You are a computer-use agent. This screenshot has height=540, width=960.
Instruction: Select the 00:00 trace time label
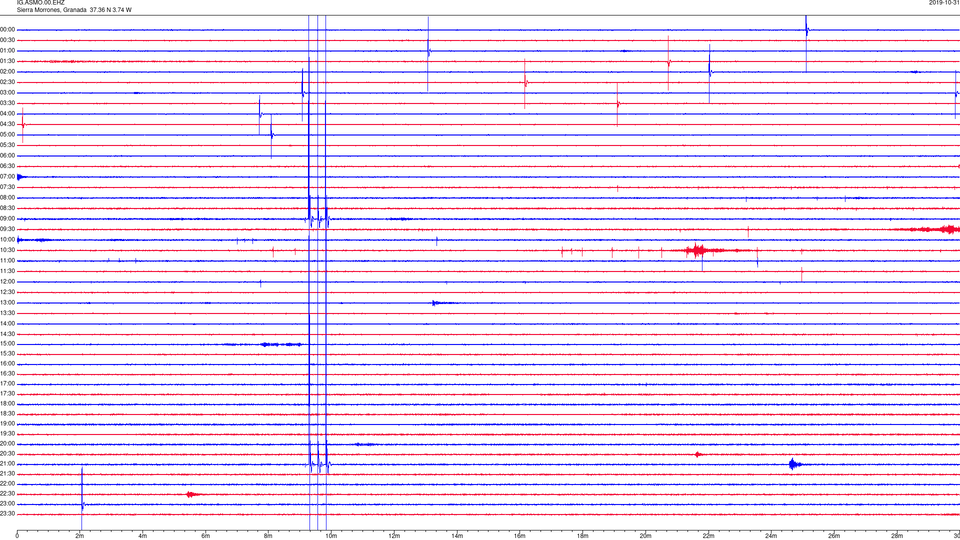pyautogui.click(x=7, y=29)
